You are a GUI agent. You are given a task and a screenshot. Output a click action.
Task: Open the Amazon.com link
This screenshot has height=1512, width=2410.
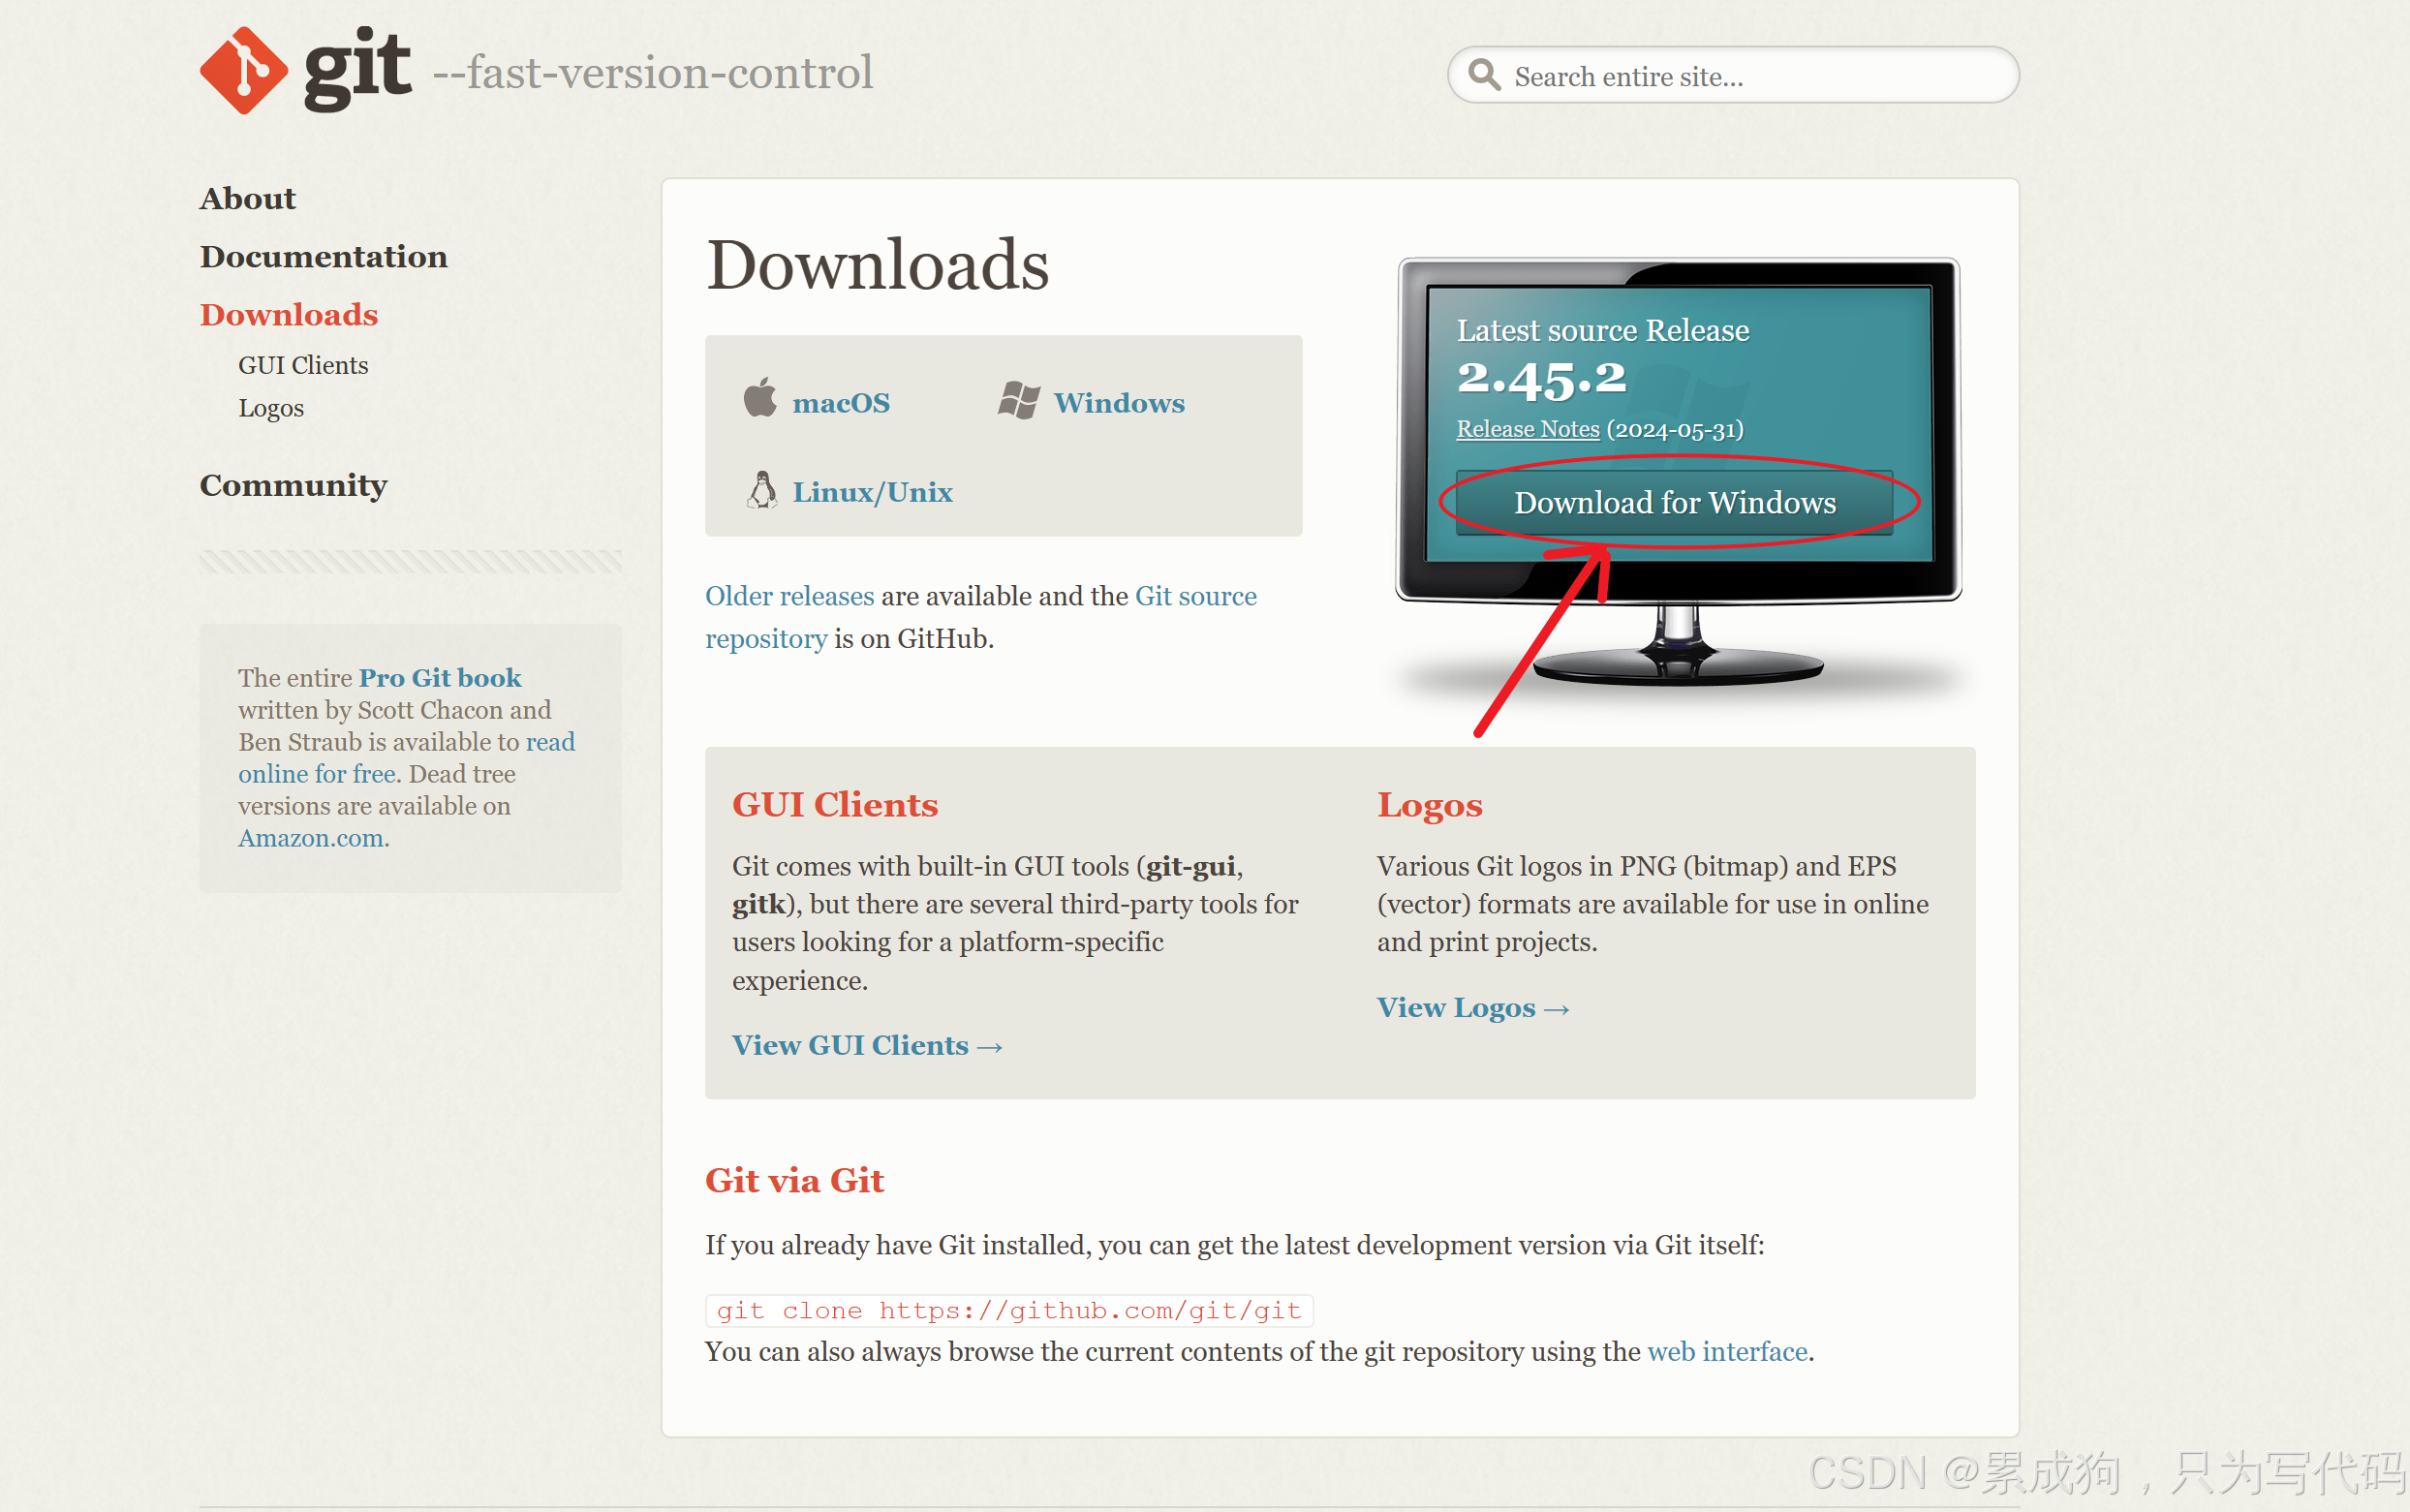tap(311, 838)
